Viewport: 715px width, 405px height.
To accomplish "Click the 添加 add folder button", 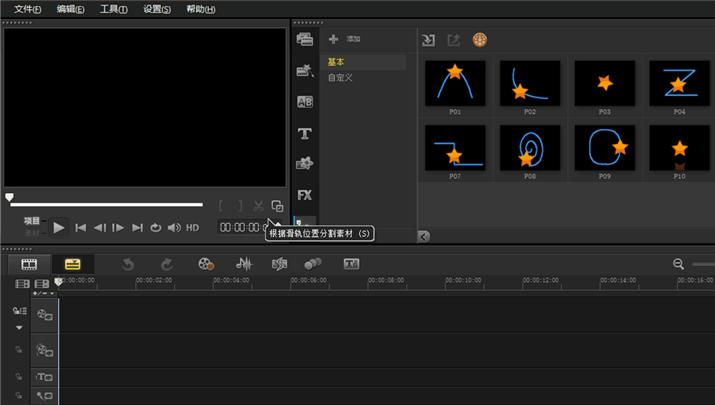I will (344, 39).
